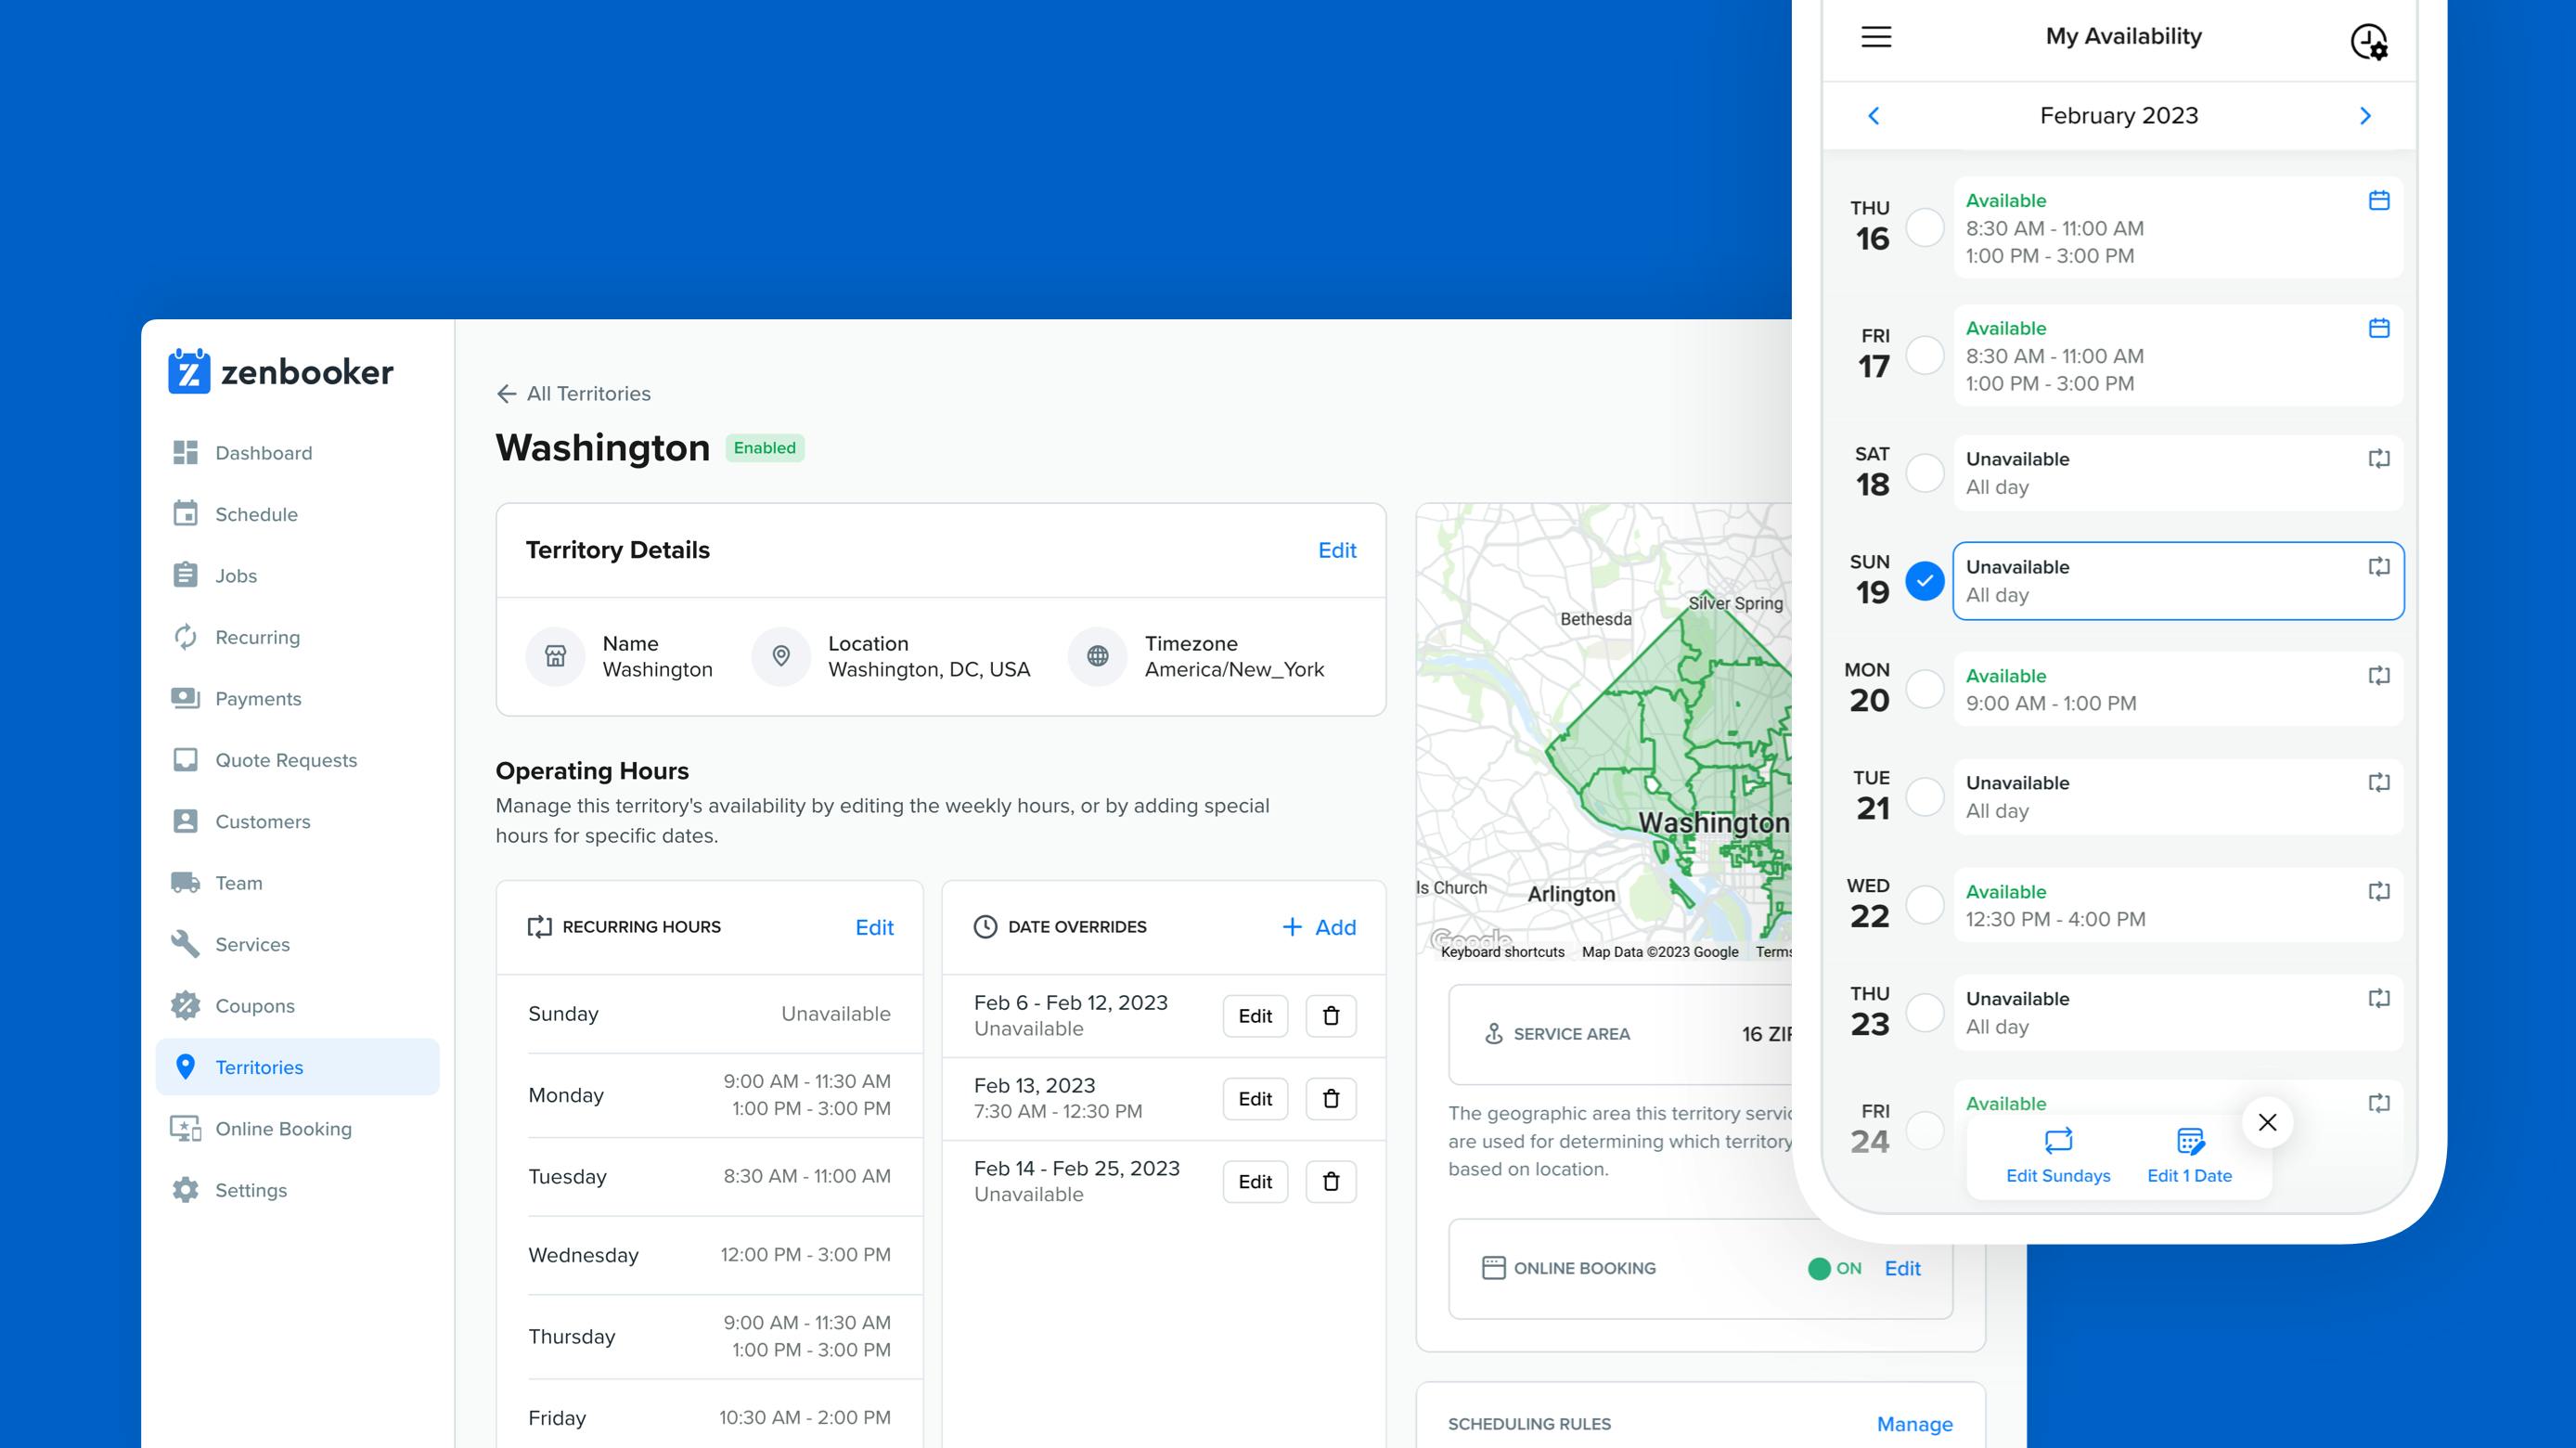Open the Territories section in the sidebar
The image size is (2576, 1448).
(259, 1067)
